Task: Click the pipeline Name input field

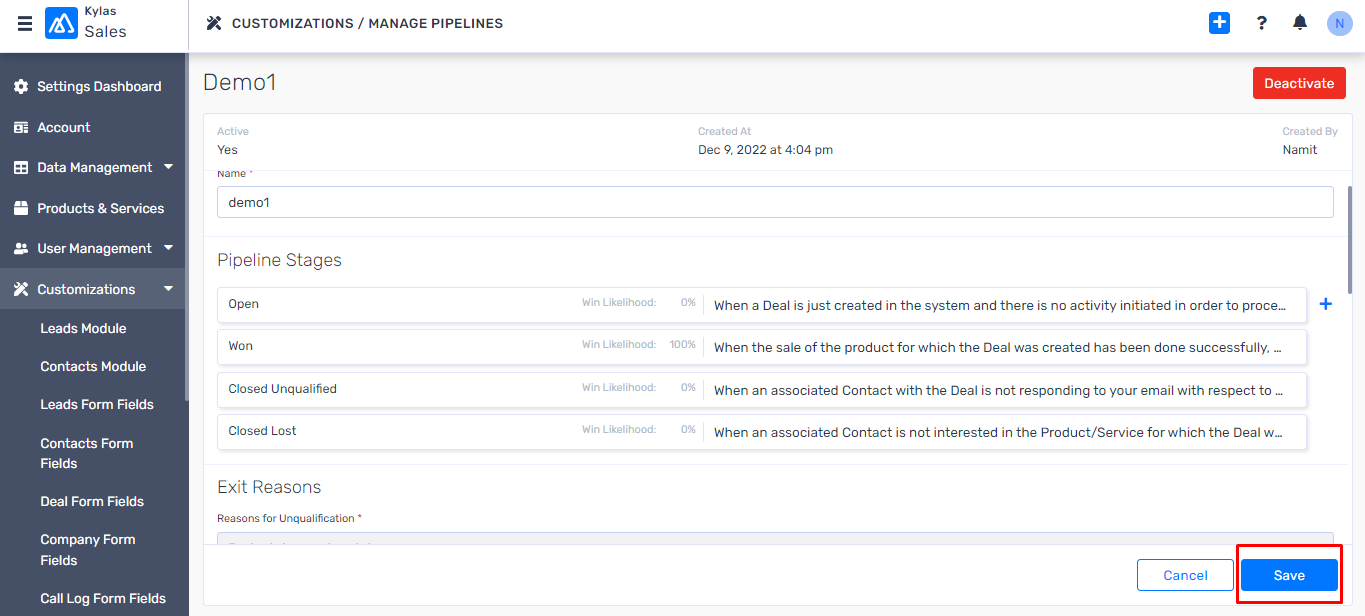Action: click(775, 202)
